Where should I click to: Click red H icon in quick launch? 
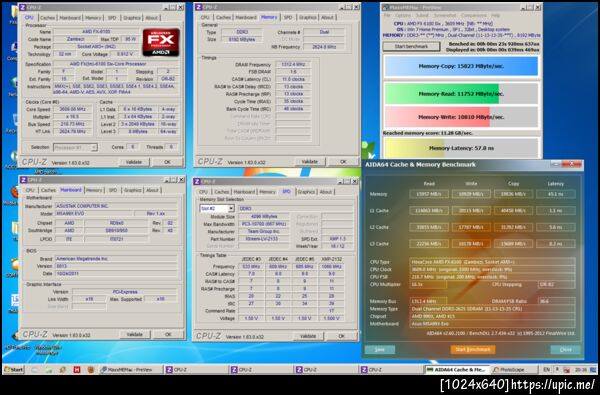coord(77,370)
